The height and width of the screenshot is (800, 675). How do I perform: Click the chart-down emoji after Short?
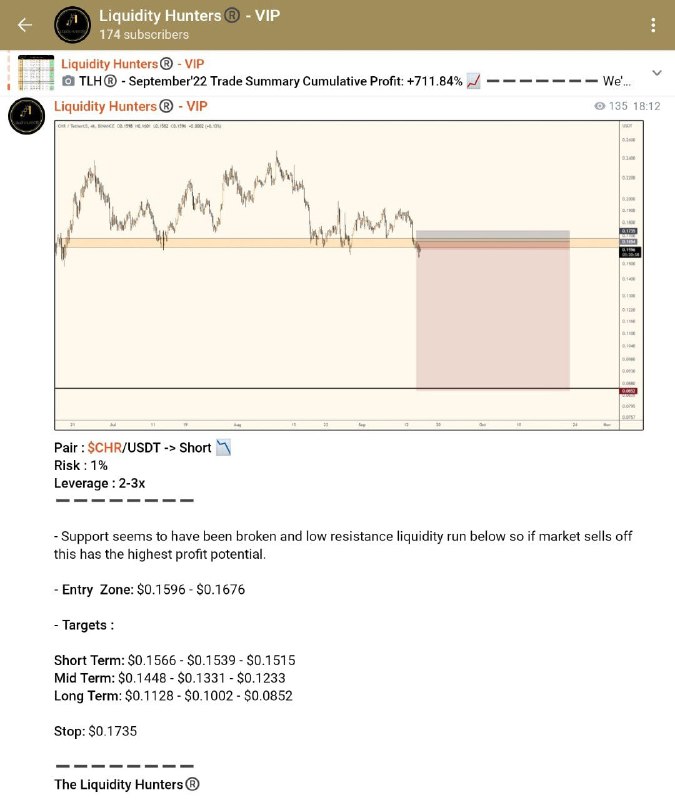pyautogui.click(x=223, y=447)
